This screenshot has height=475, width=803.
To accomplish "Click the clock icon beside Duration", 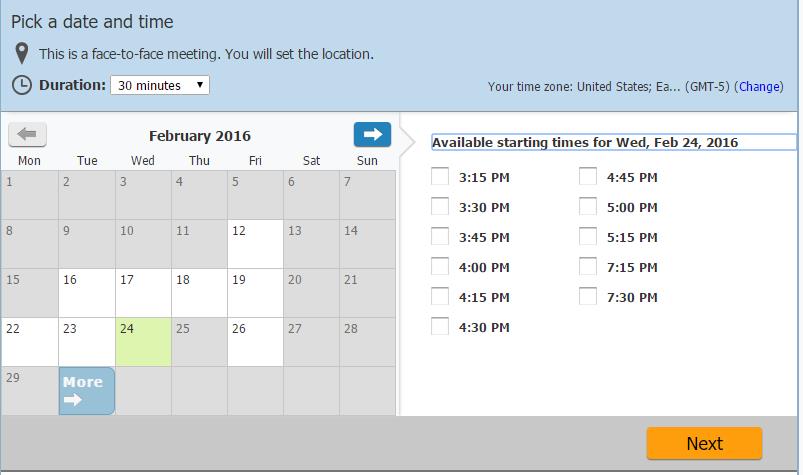I will click(22, 85).
